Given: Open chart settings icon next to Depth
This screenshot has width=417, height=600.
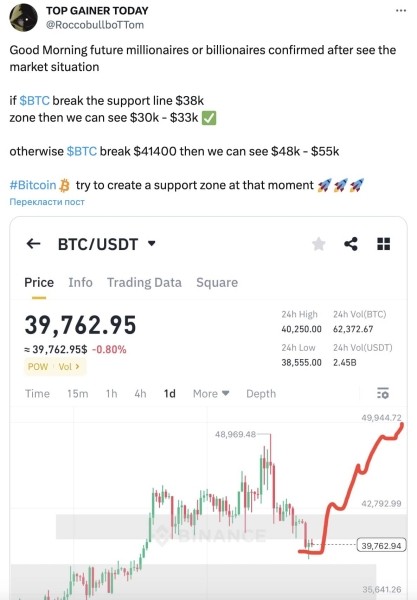Looking at the screenshot, I should pyautogui.click(x=383, y=393).
